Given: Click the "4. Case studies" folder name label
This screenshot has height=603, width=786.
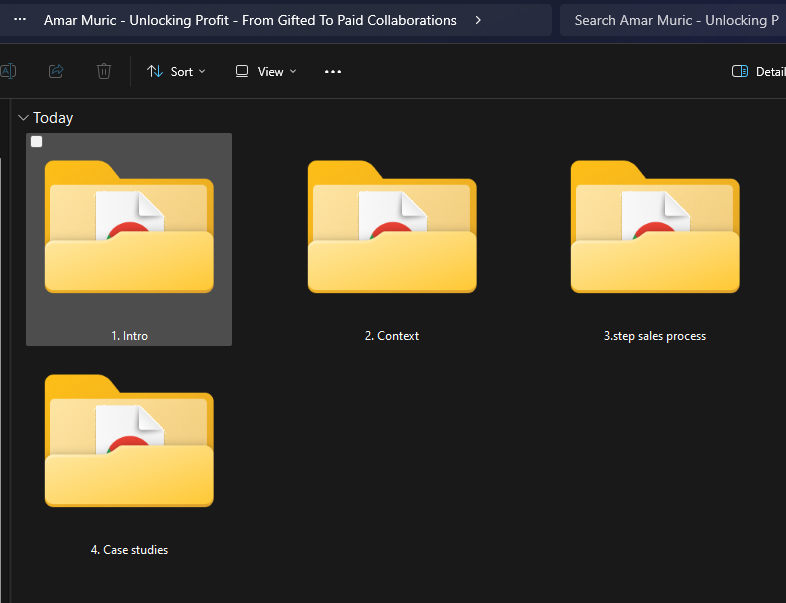Looking at the screenshot, I should [x=129, y=550].
